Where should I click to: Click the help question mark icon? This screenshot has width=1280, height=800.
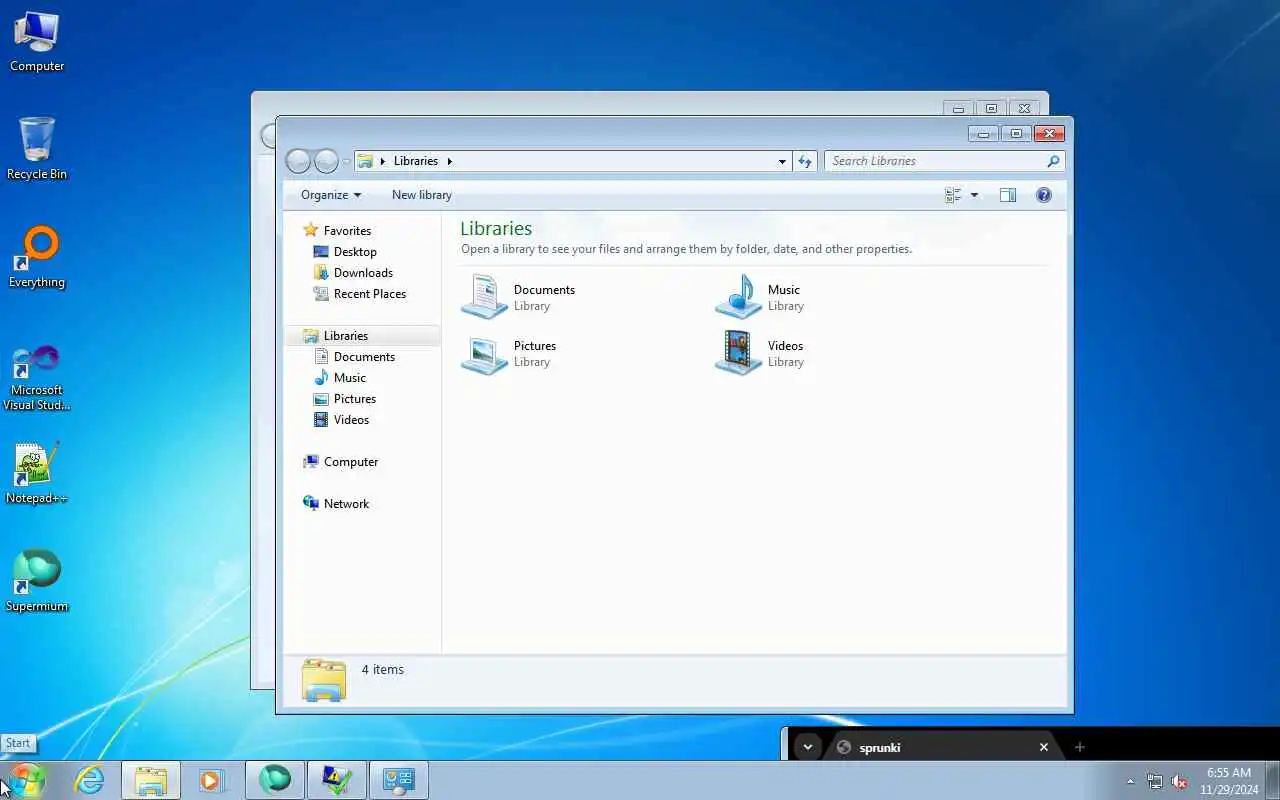pyautogui.click(x=1044, y=195)
